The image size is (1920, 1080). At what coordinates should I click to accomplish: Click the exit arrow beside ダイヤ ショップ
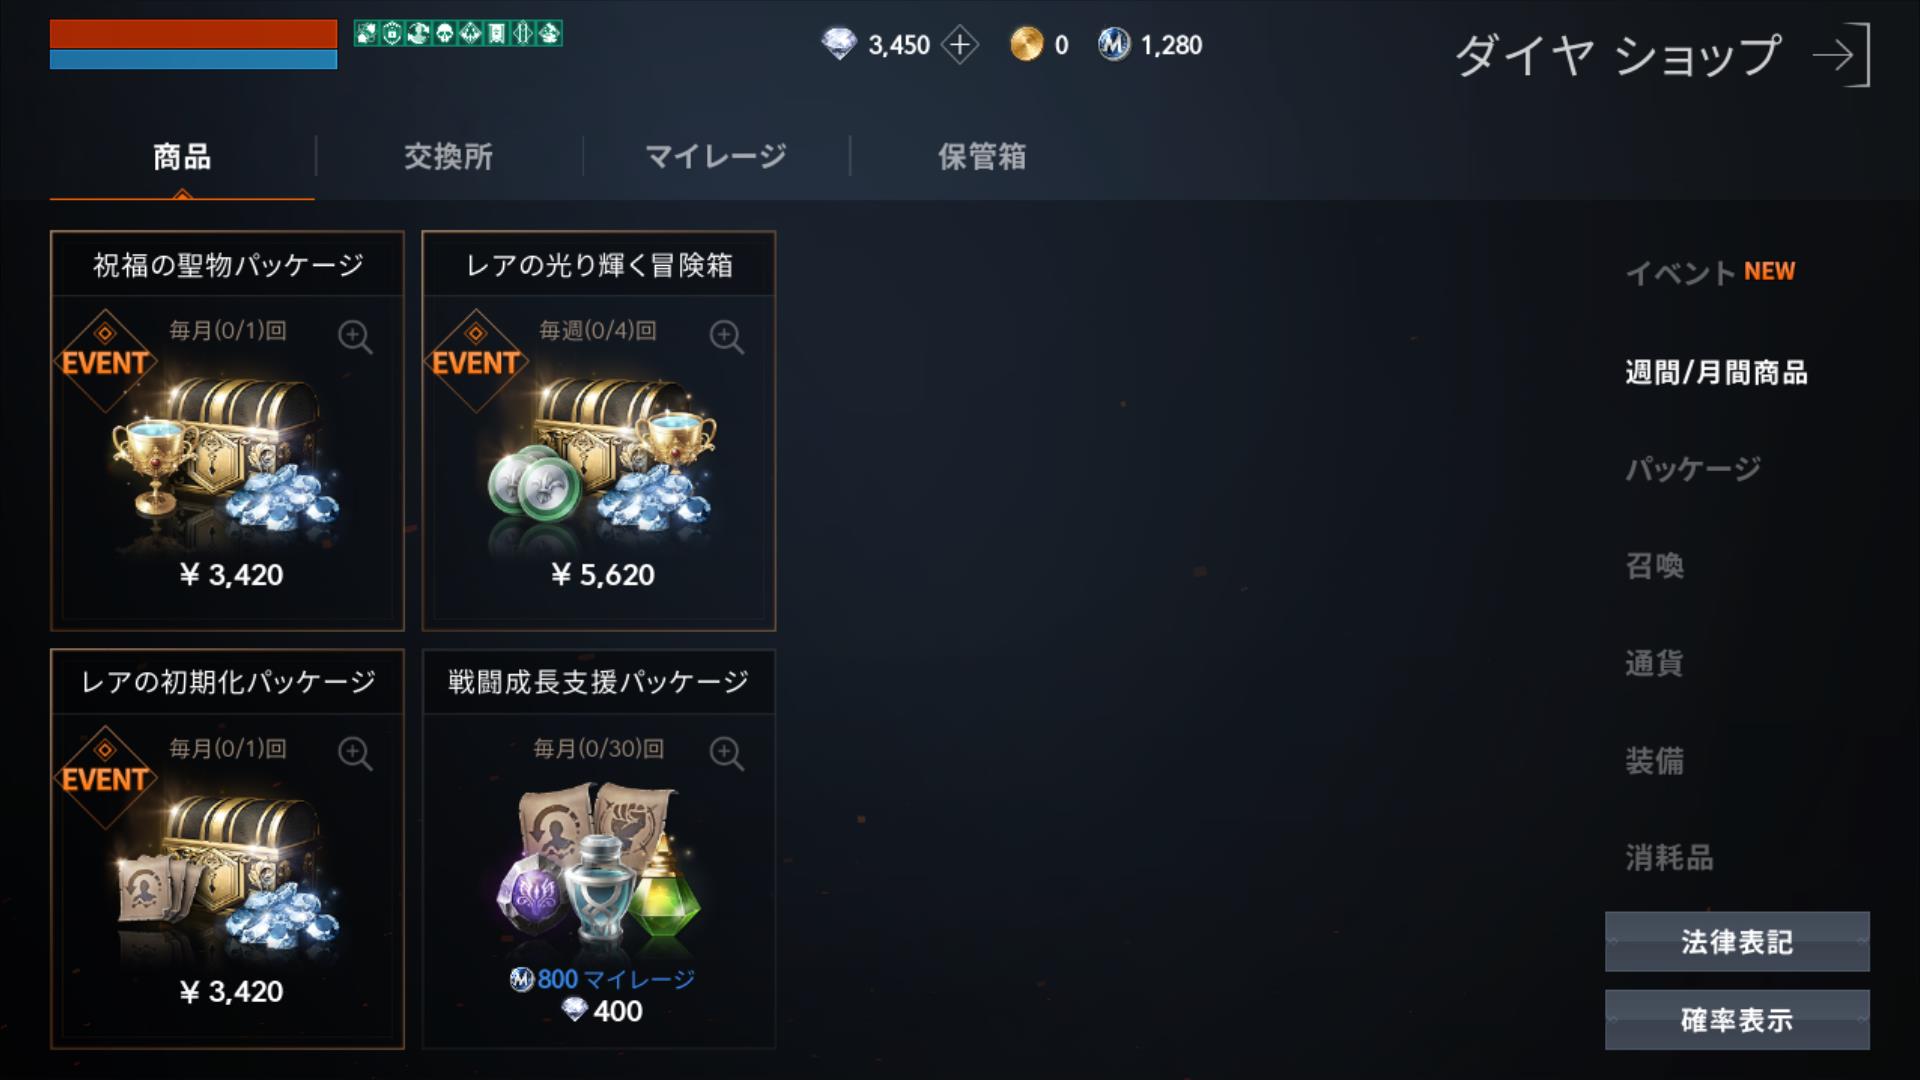[1841, 55]
